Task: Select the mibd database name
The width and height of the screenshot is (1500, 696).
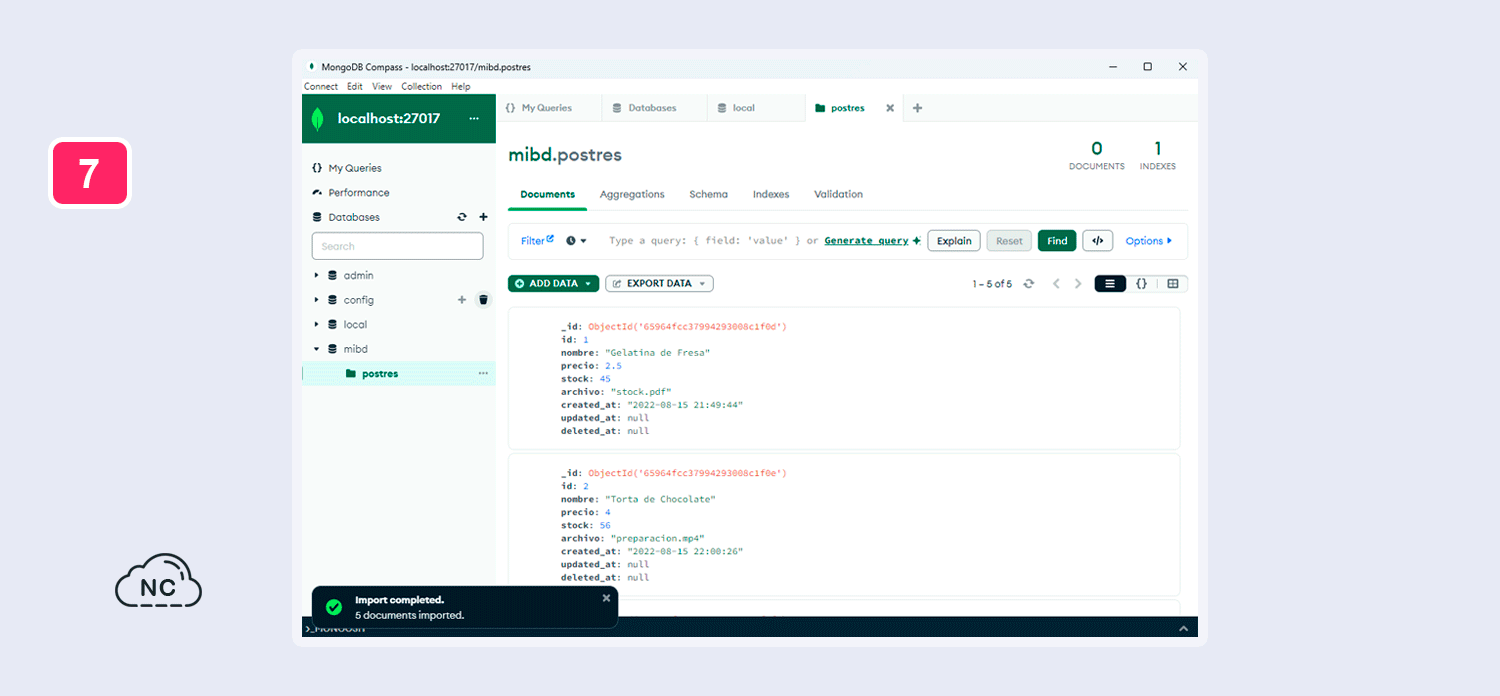Action: [x=355, y=349]
